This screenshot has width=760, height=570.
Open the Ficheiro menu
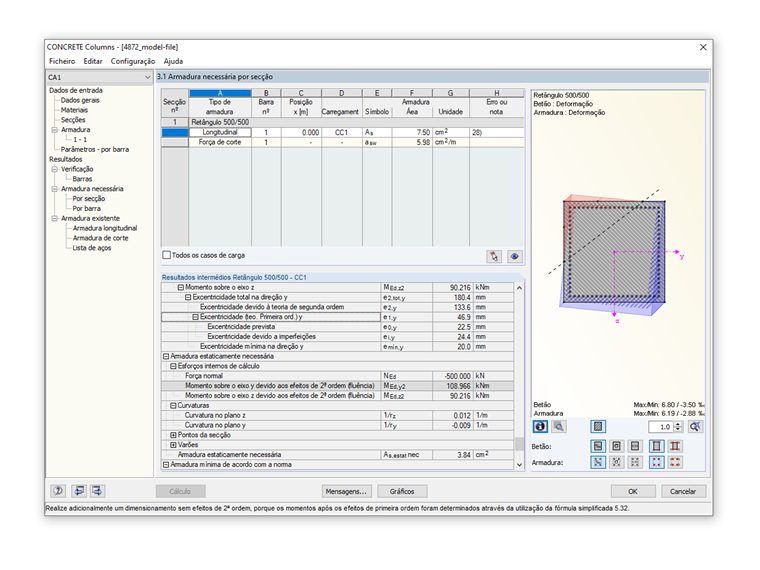pyautogui.click(x=62, y=61)
